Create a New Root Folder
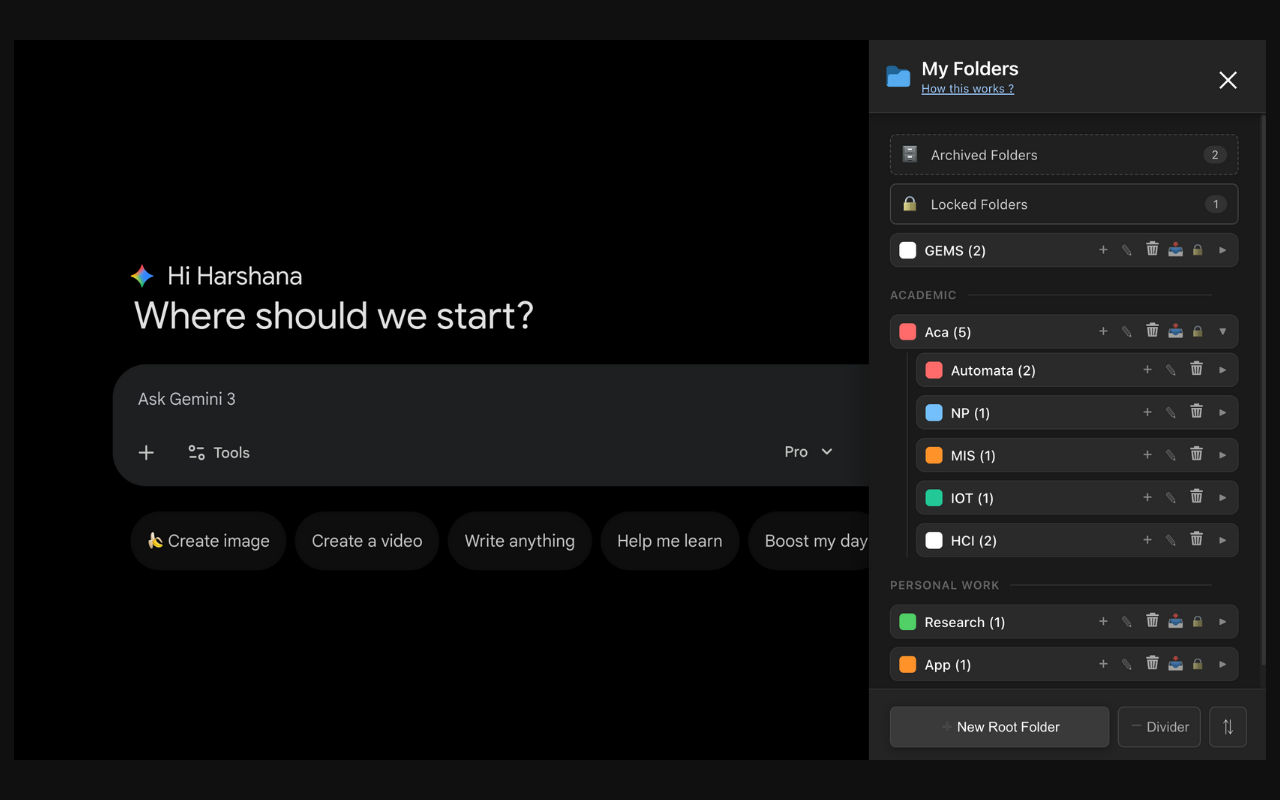 (x=999, y=727)
